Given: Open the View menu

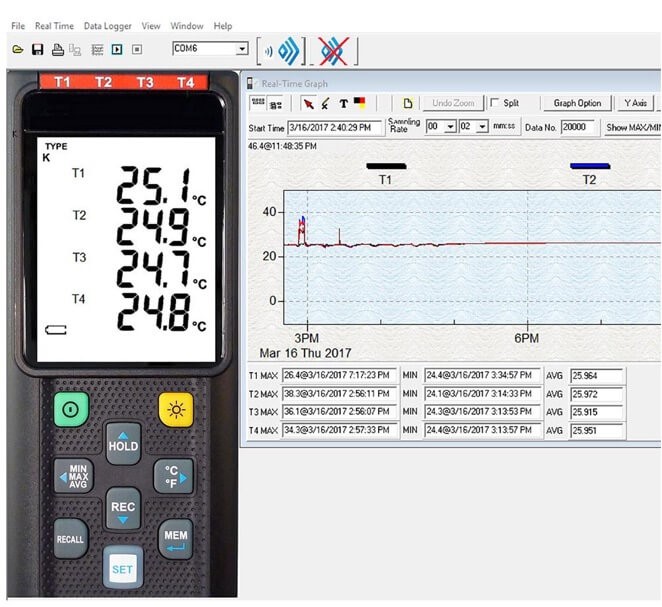Looking at the screenshot, I should coord(151,26).
